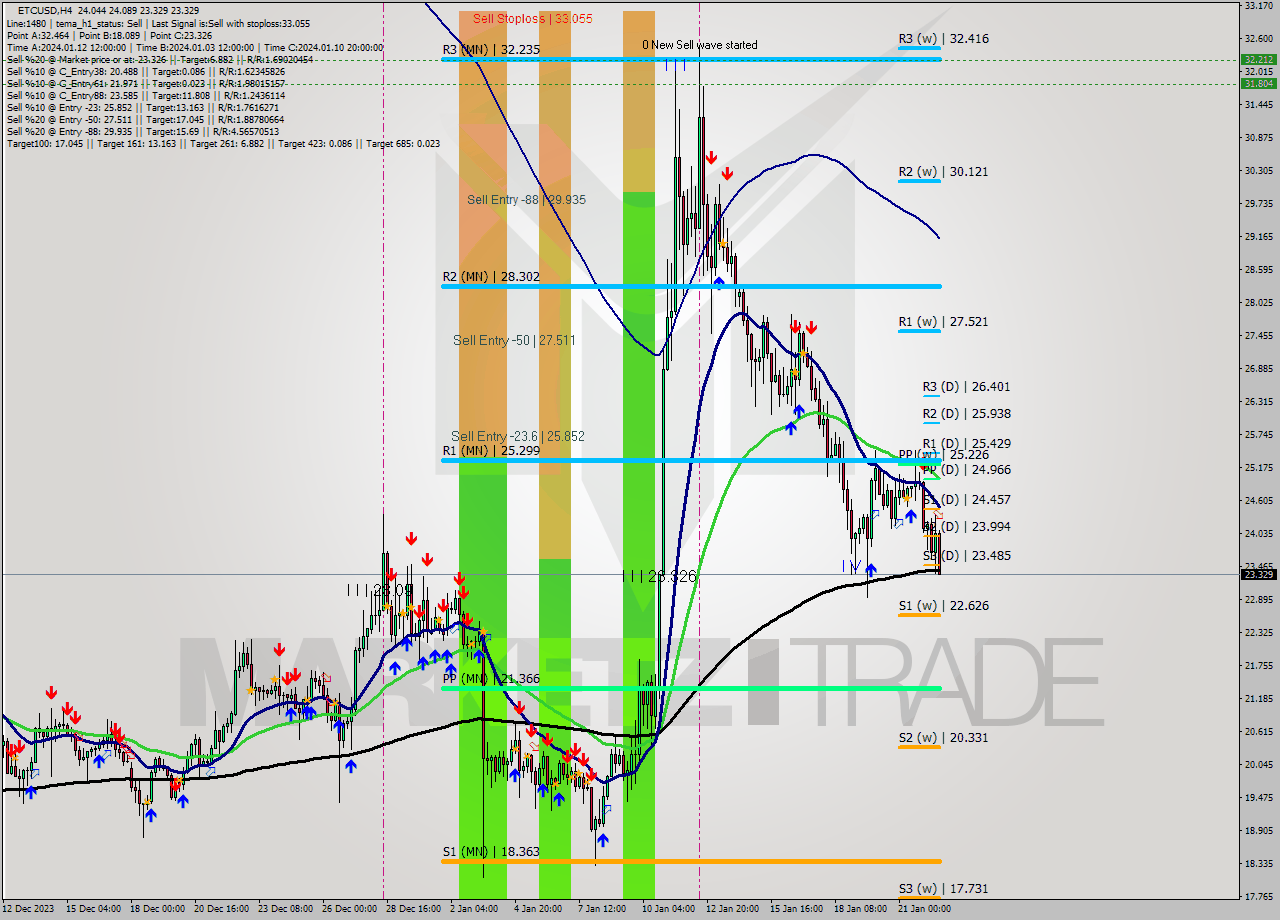The width and height of the screenshot is (1280, 920).
Task: Click the '21 Jan 00:00' time axis label
Action: point(924,909)
